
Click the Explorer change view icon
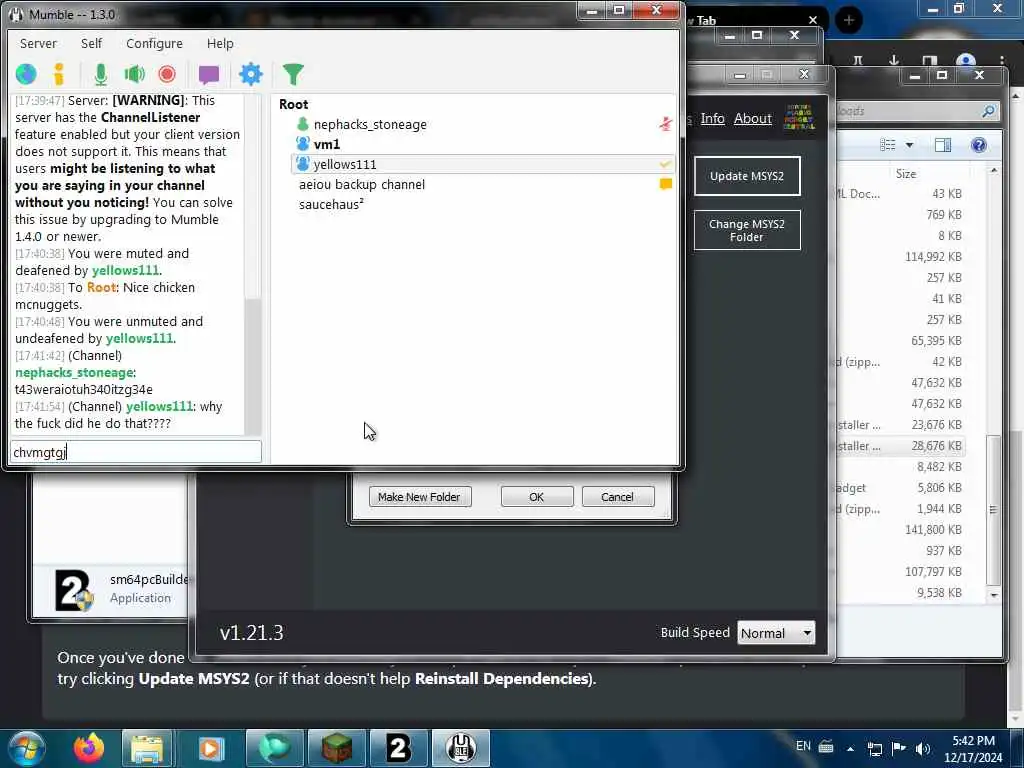pos(888,145)
